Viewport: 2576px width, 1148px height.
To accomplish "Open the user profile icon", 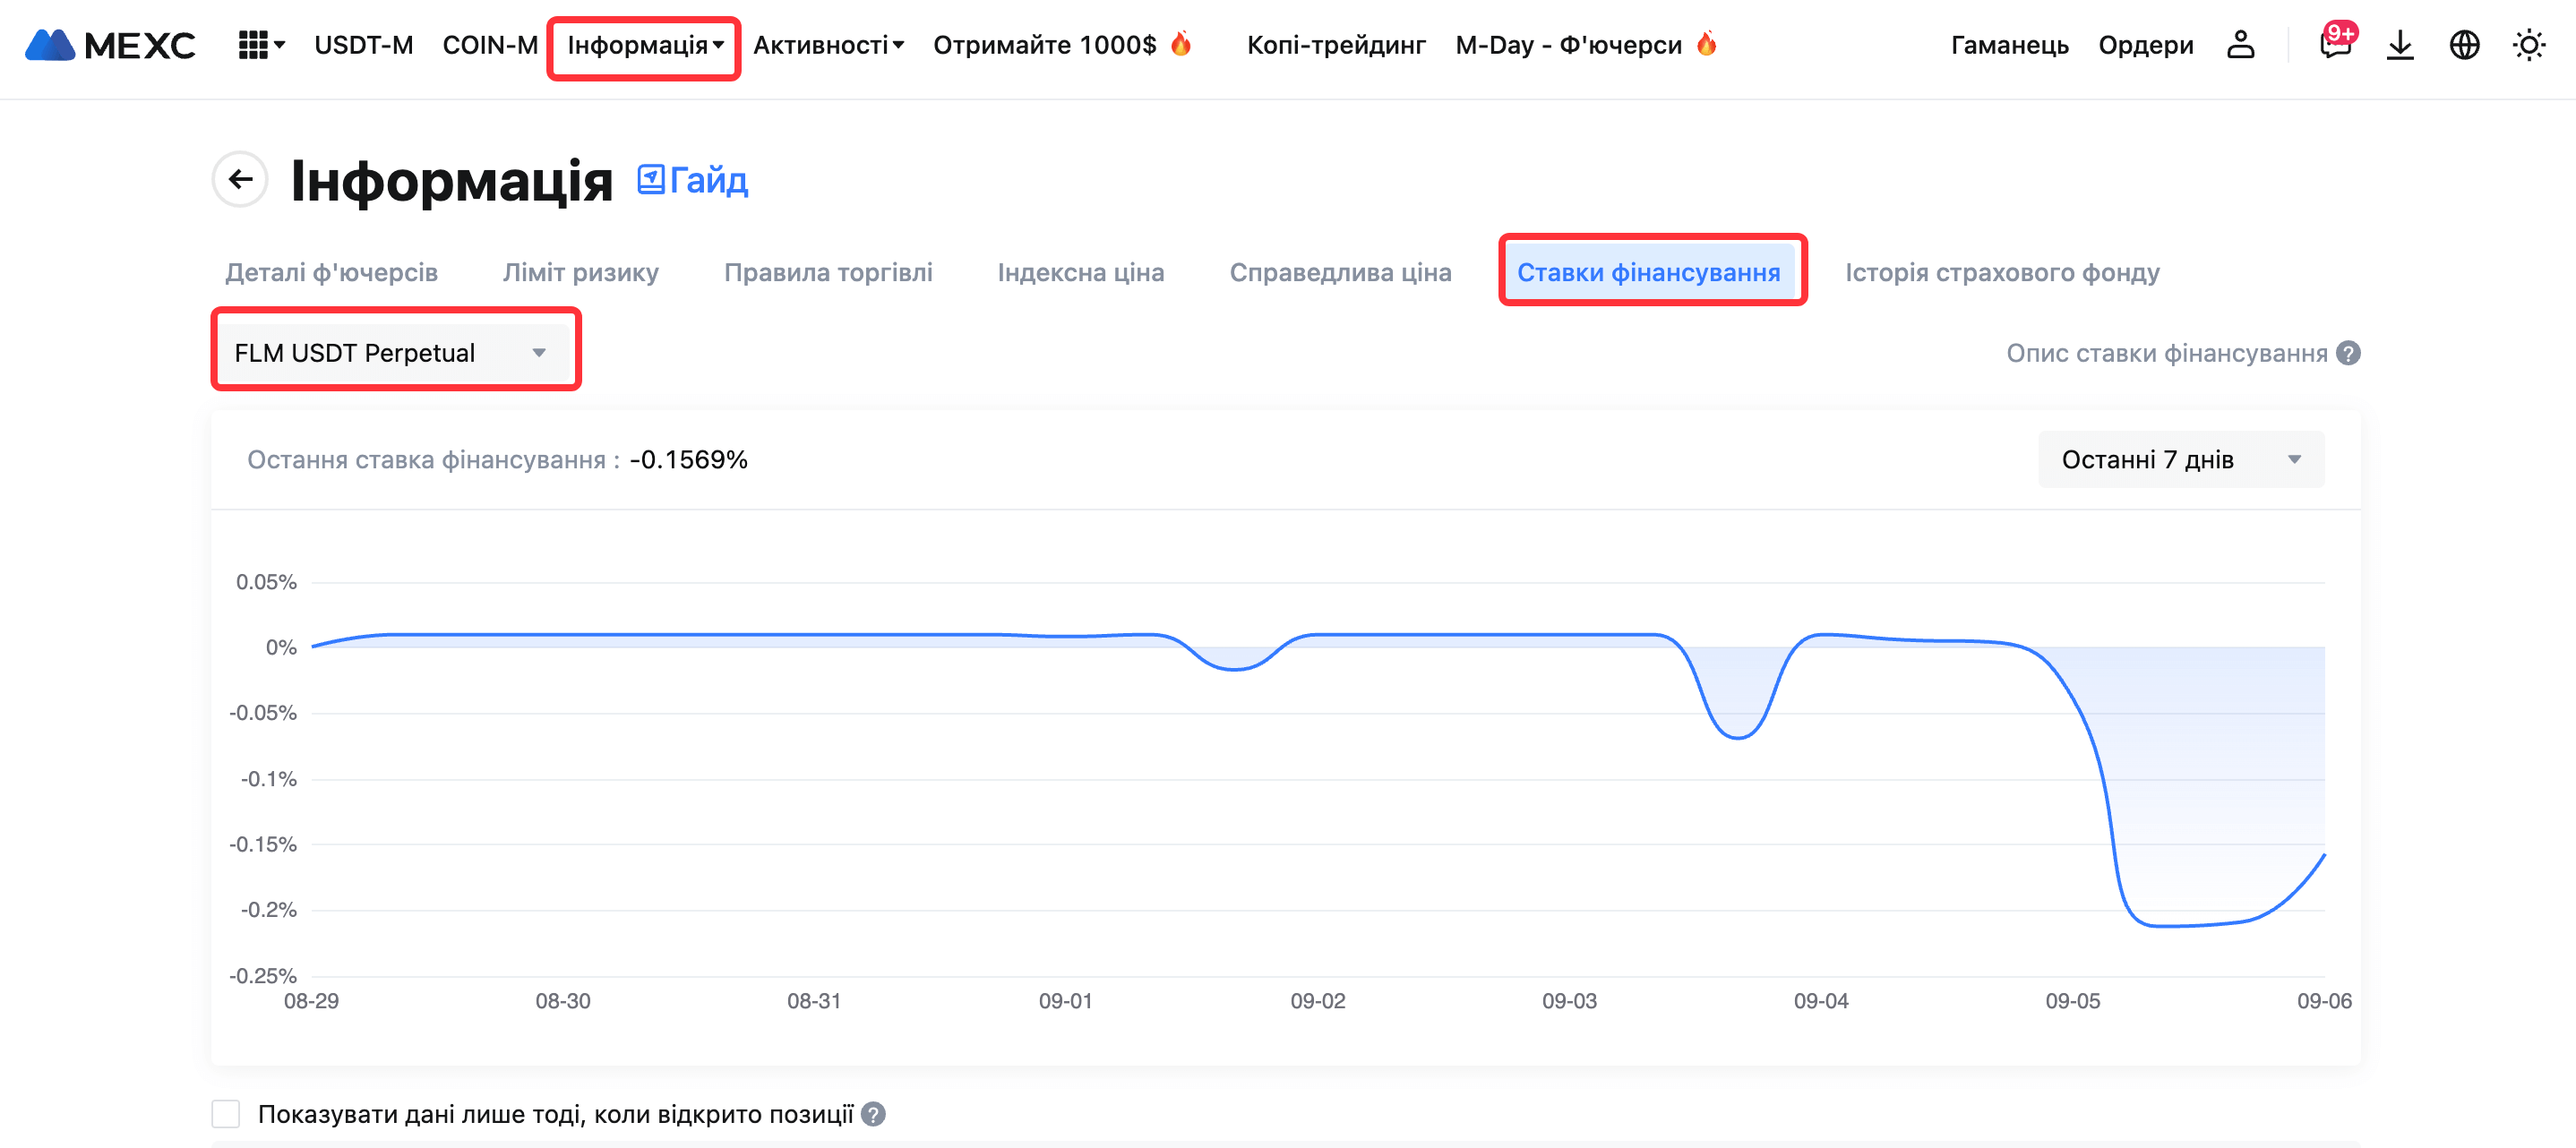I will tap(2240, 45).
